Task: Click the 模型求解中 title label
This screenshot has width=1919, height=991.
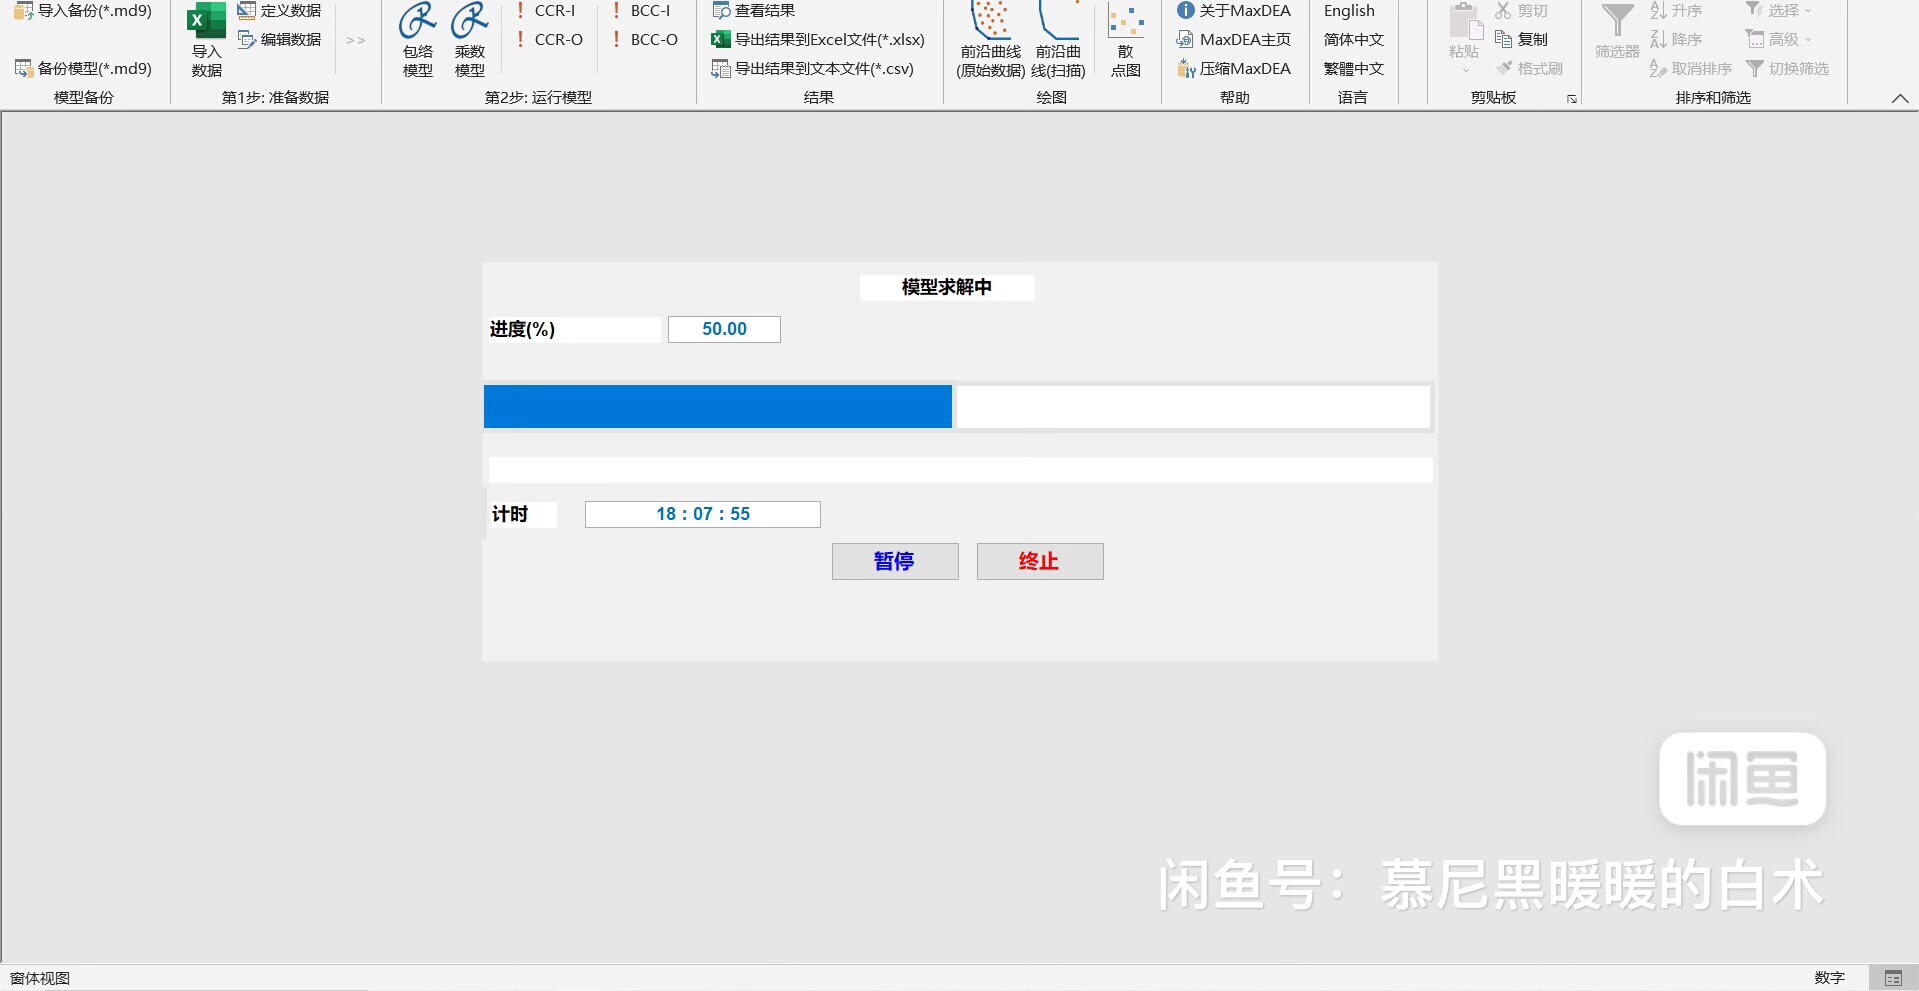Action: [947, 287]
